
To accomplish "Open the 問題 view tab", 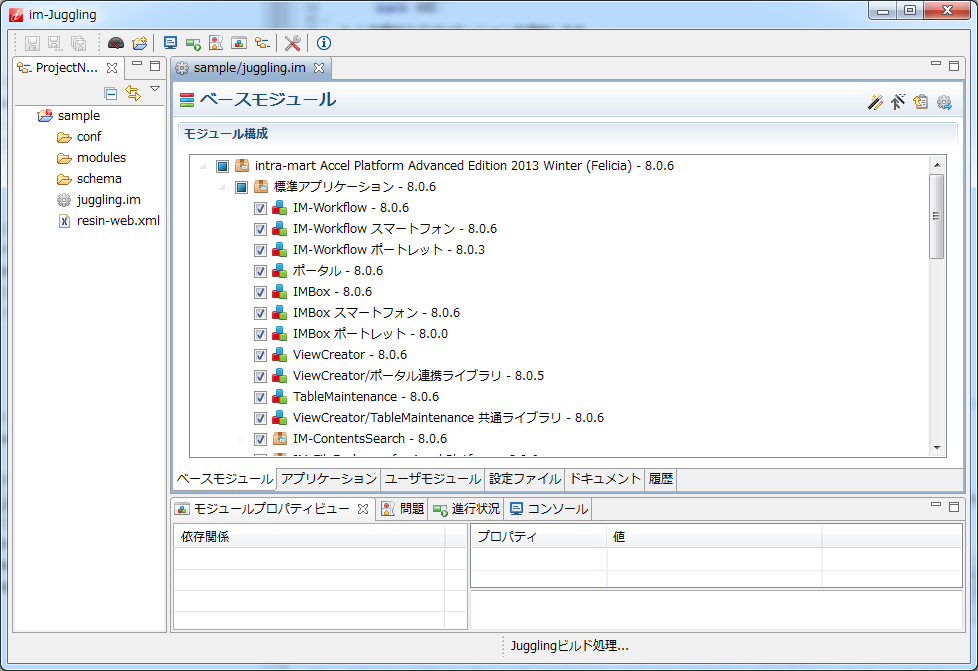I will click(x=403, y=509).
